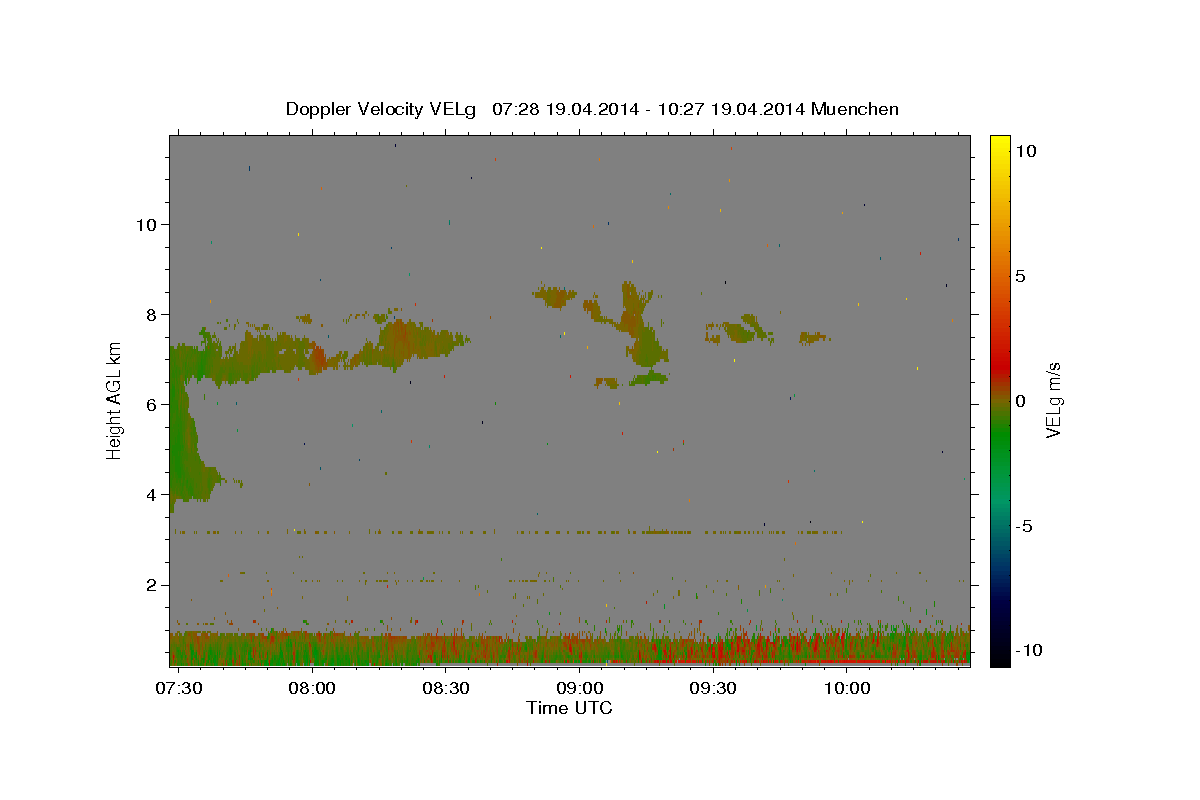
Task: Click the 'VELg m/s' colorbar label
Action: [x=1053, y=401]
